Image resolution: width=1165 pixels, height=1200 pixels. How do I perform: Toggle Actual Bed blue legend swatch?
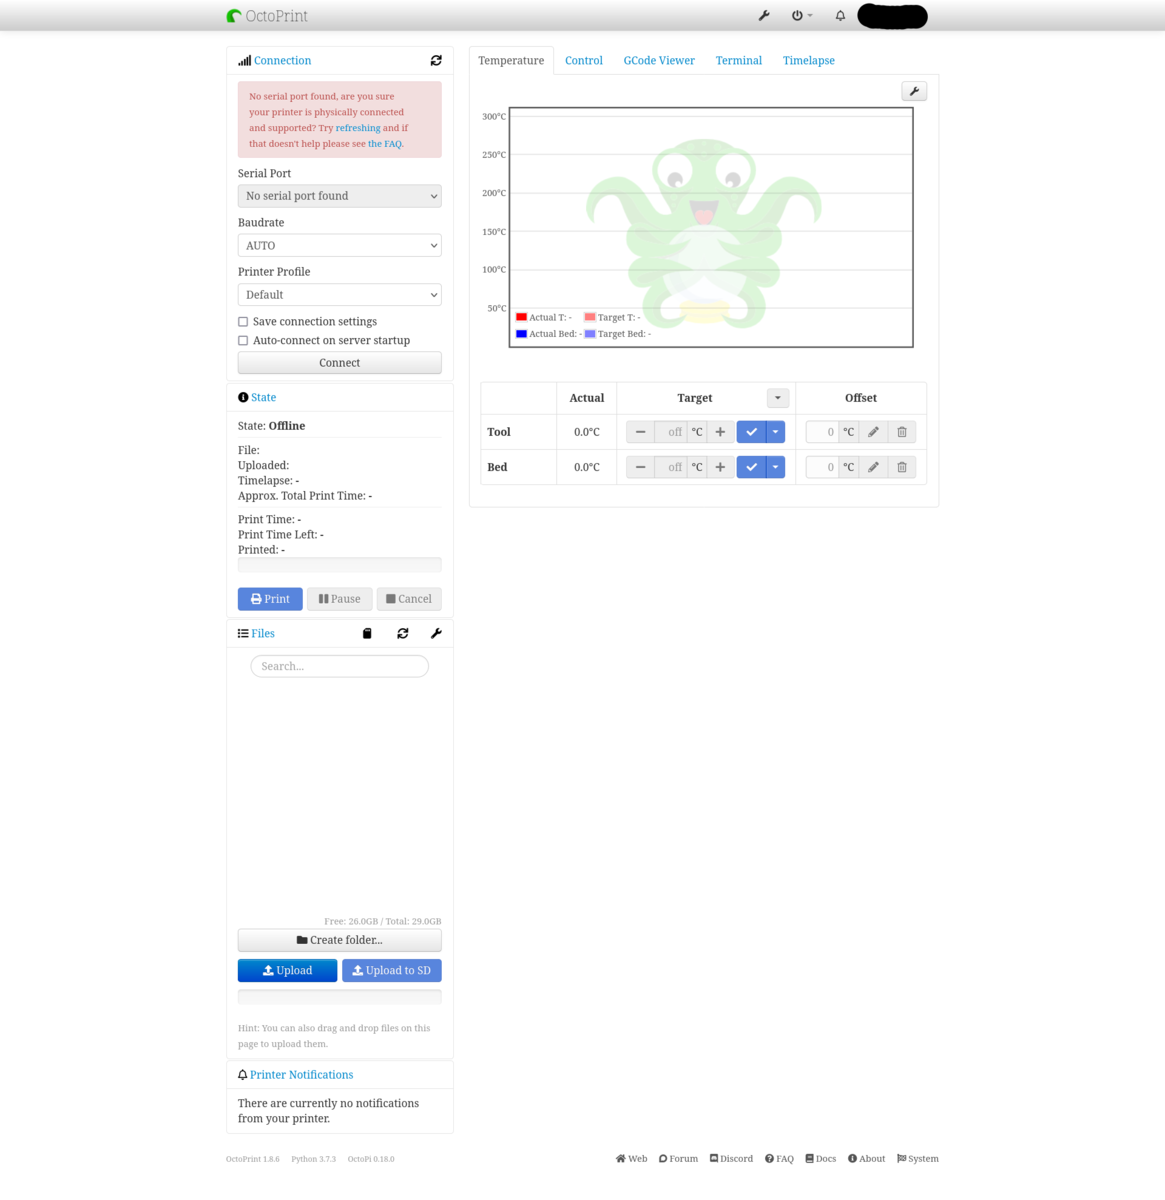(521, 334)
